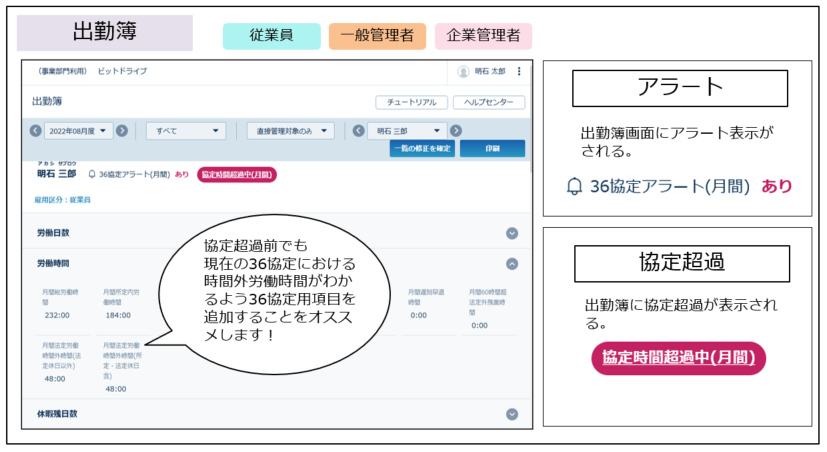Expand the 労働日数 section
827x452 pixels.
[512, 233]
